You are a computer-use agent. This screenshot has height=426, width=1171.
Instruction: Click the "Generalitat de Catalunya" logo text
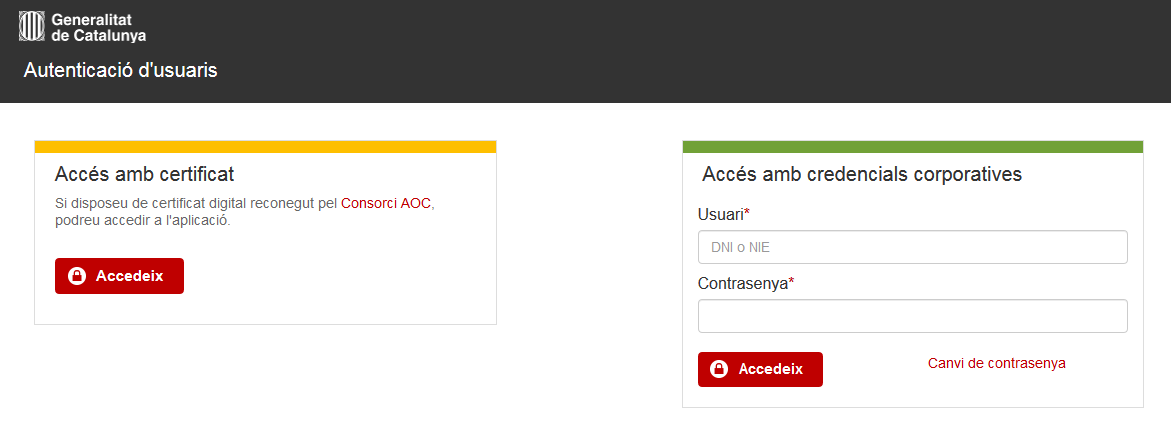coord(99,27)
